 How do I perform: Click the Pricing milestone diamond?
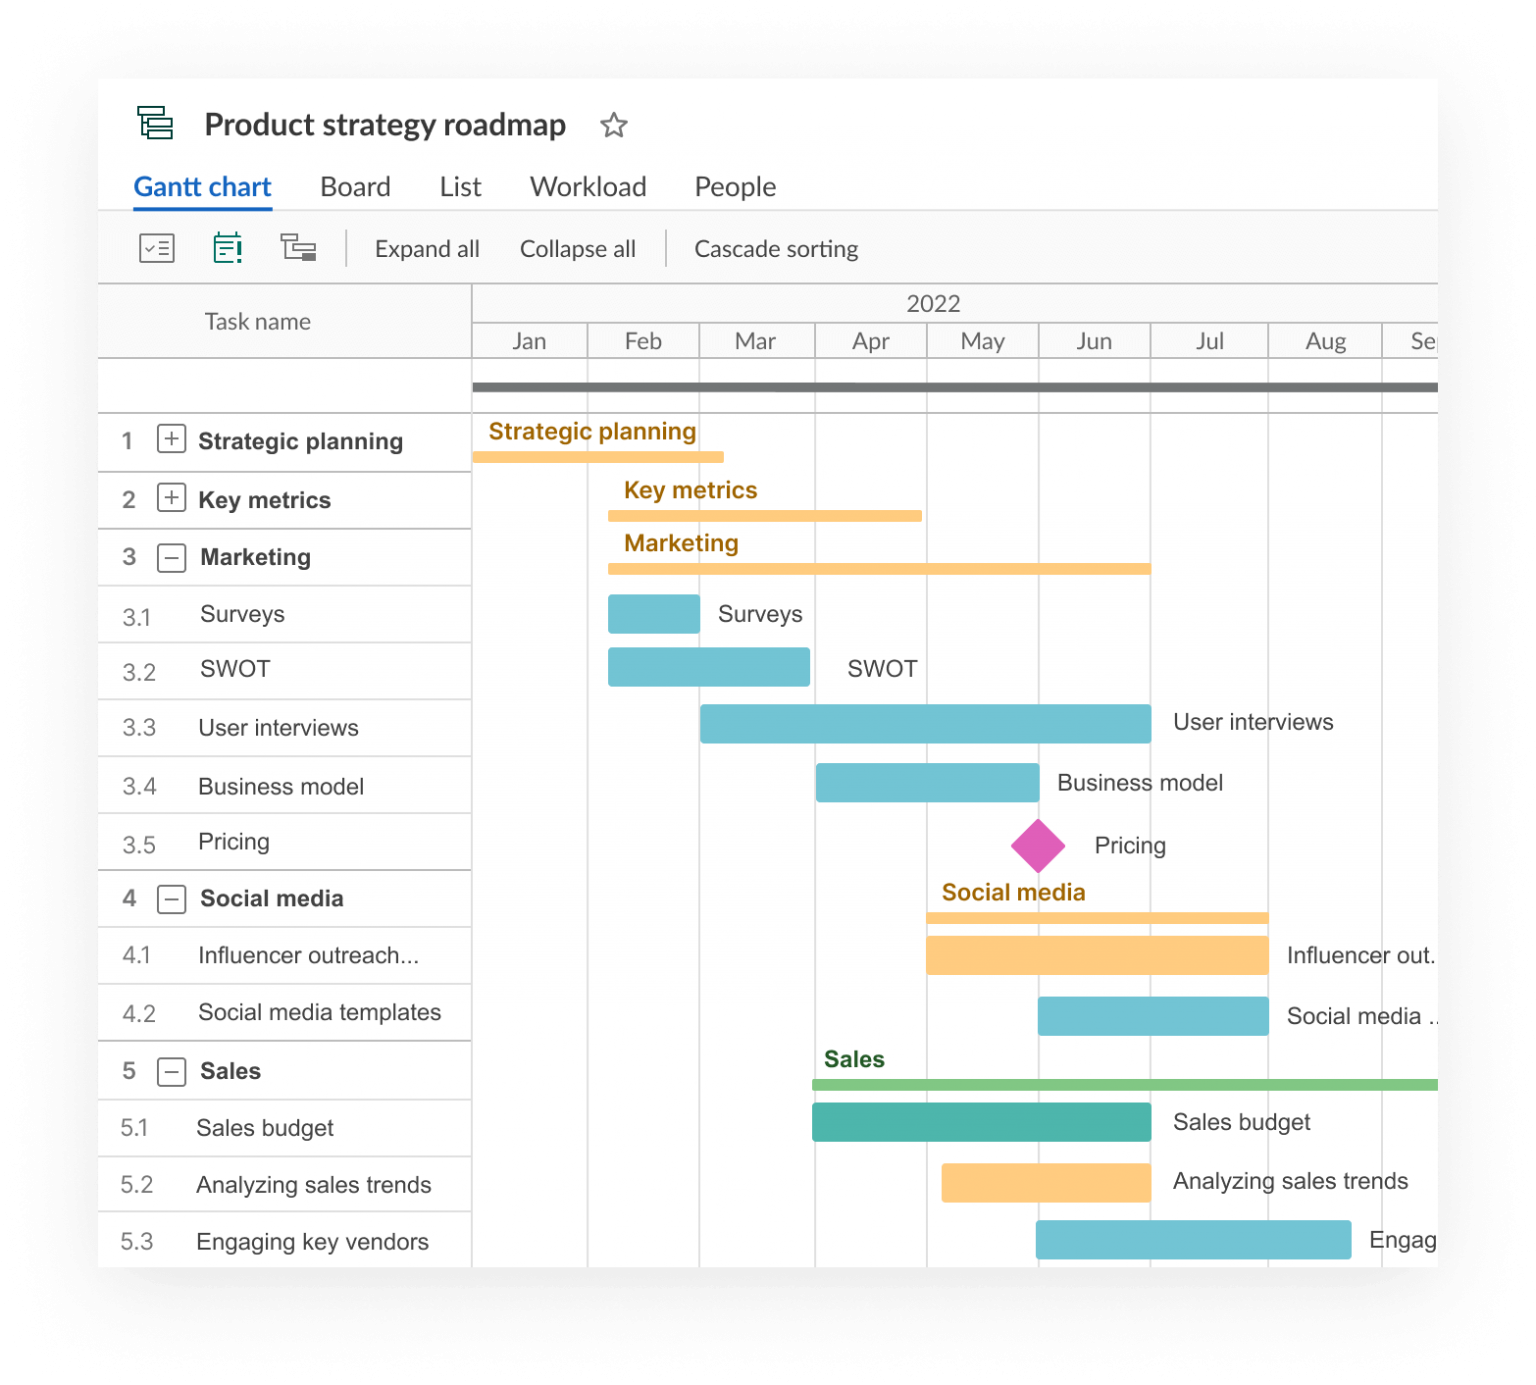coord(1038,845)
